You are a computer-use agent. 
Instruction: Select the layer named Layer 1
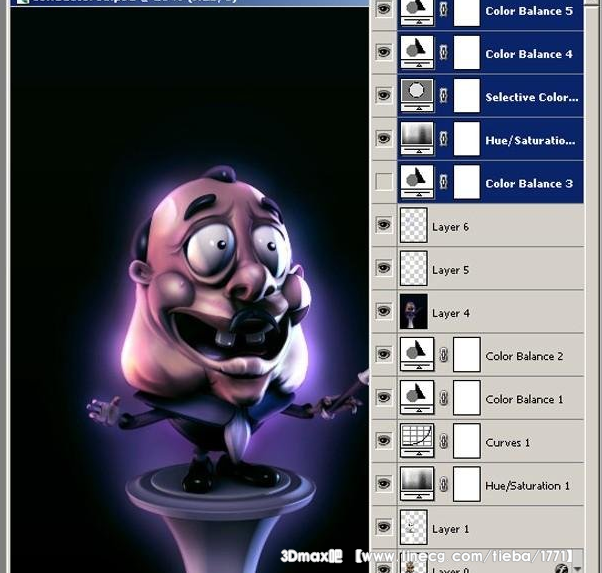450,529
